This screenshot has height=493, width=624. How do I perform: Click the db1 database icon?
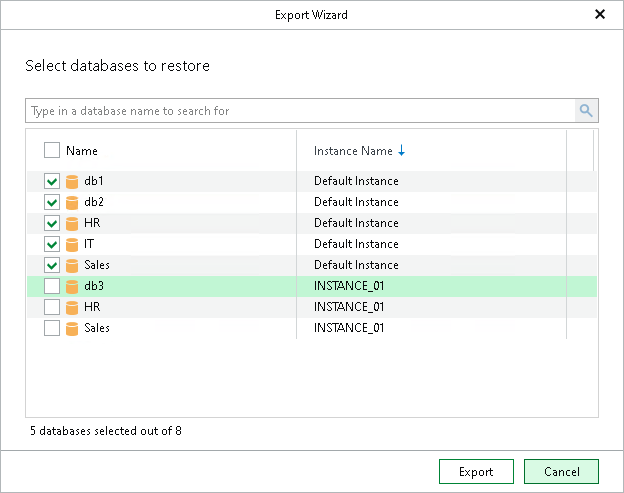72,182
